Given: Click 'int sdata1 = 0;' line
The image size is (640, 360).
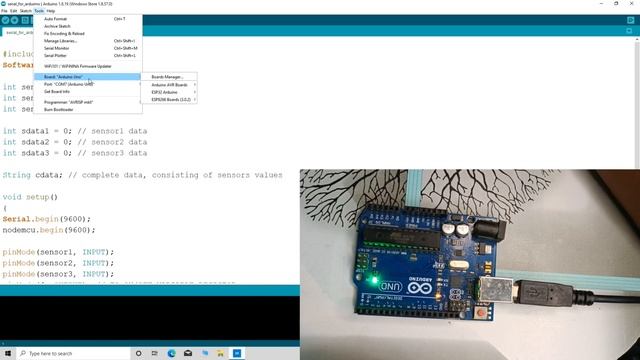Looking at the screenshot, I should [75, 131].
